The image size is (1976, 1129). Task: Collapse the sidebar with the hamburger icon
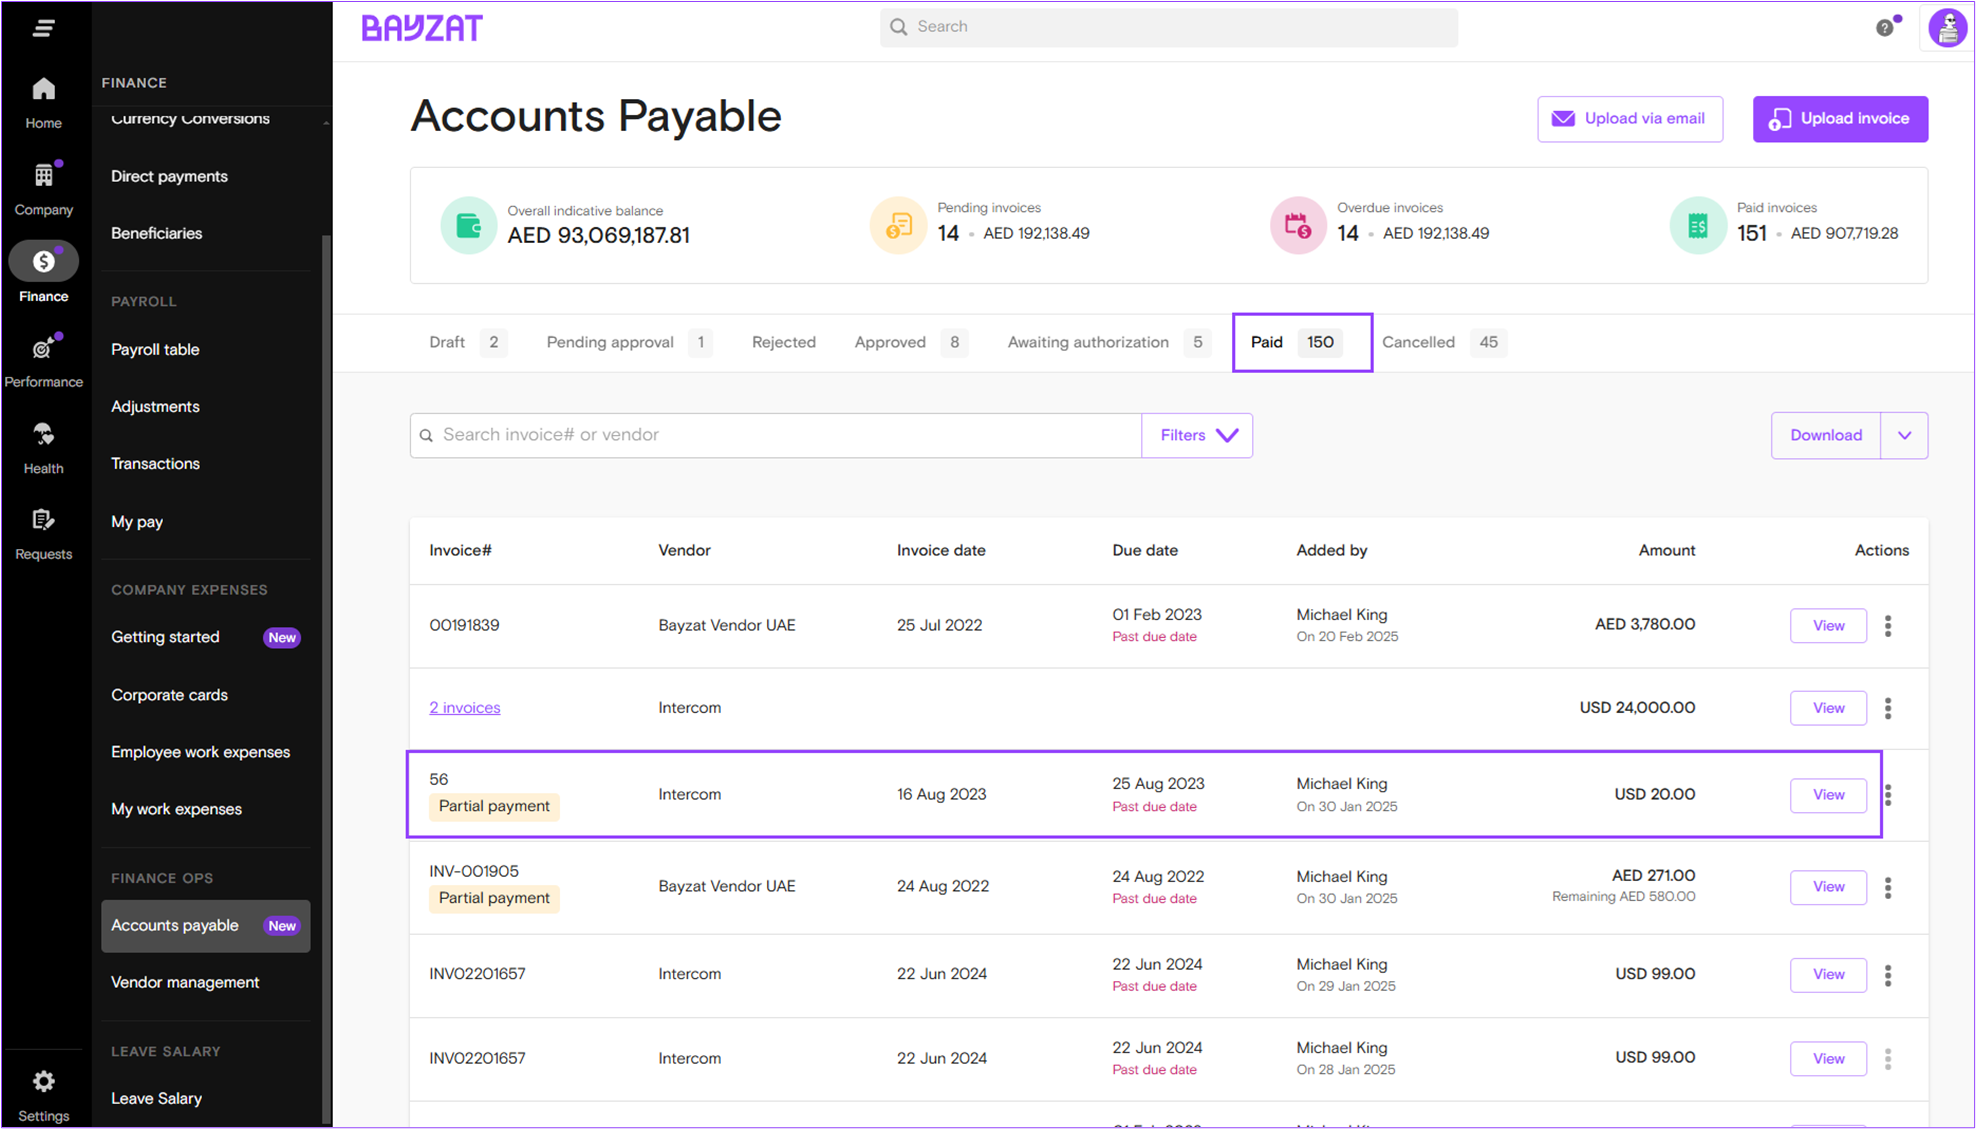tap(43, 28)
